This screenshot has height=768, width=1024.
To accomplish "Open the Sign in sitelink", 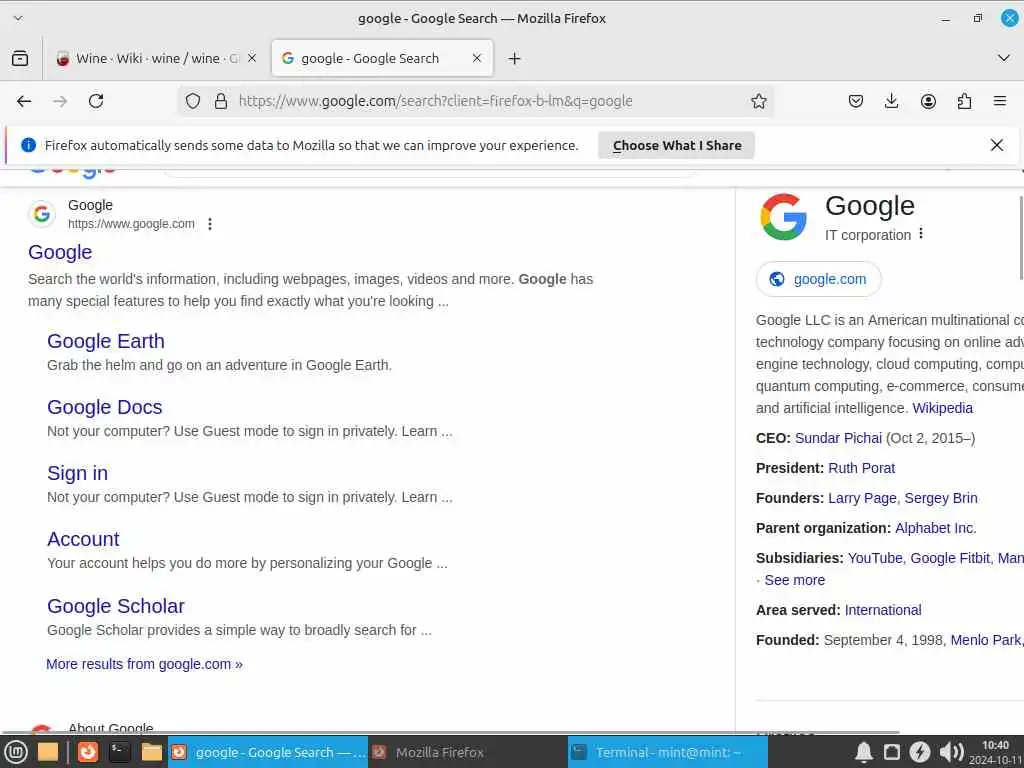I will 78,473.
